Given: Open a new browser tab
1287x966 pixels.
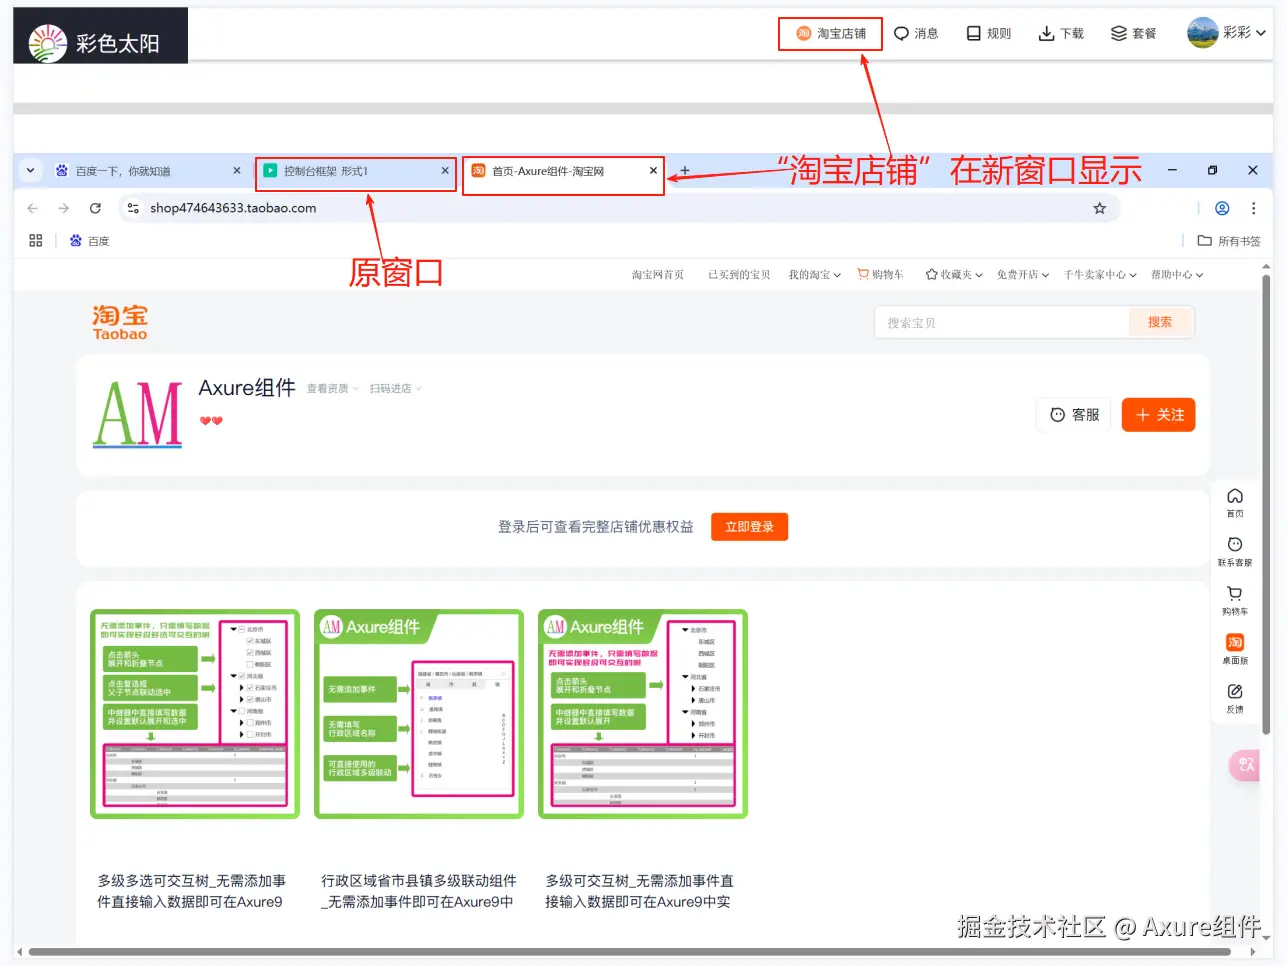Looking at the screenshot, I should [x=685, y=171].
